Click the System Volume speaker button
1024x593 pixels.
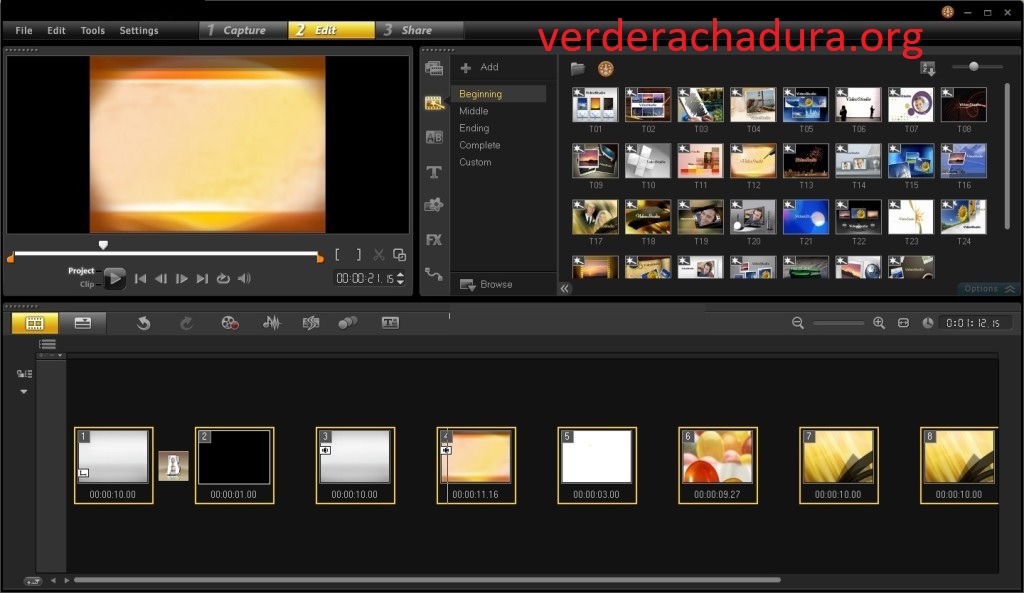[x=244, y=278]
